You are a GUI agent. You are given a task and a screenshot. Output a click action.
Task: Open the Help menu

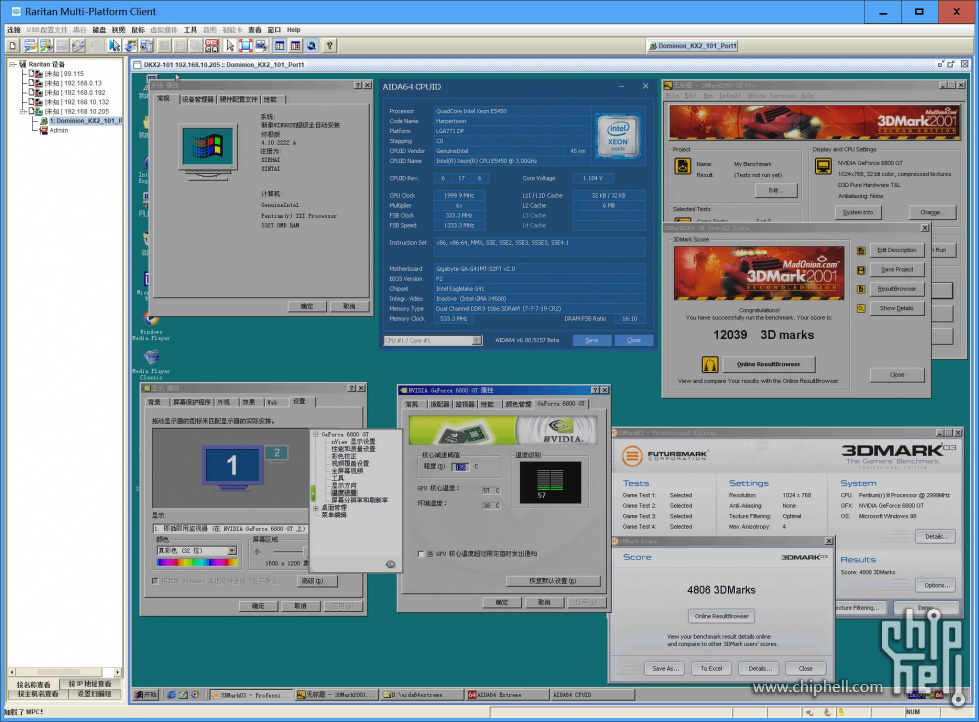pyautogui.click(x=293, y=30)
